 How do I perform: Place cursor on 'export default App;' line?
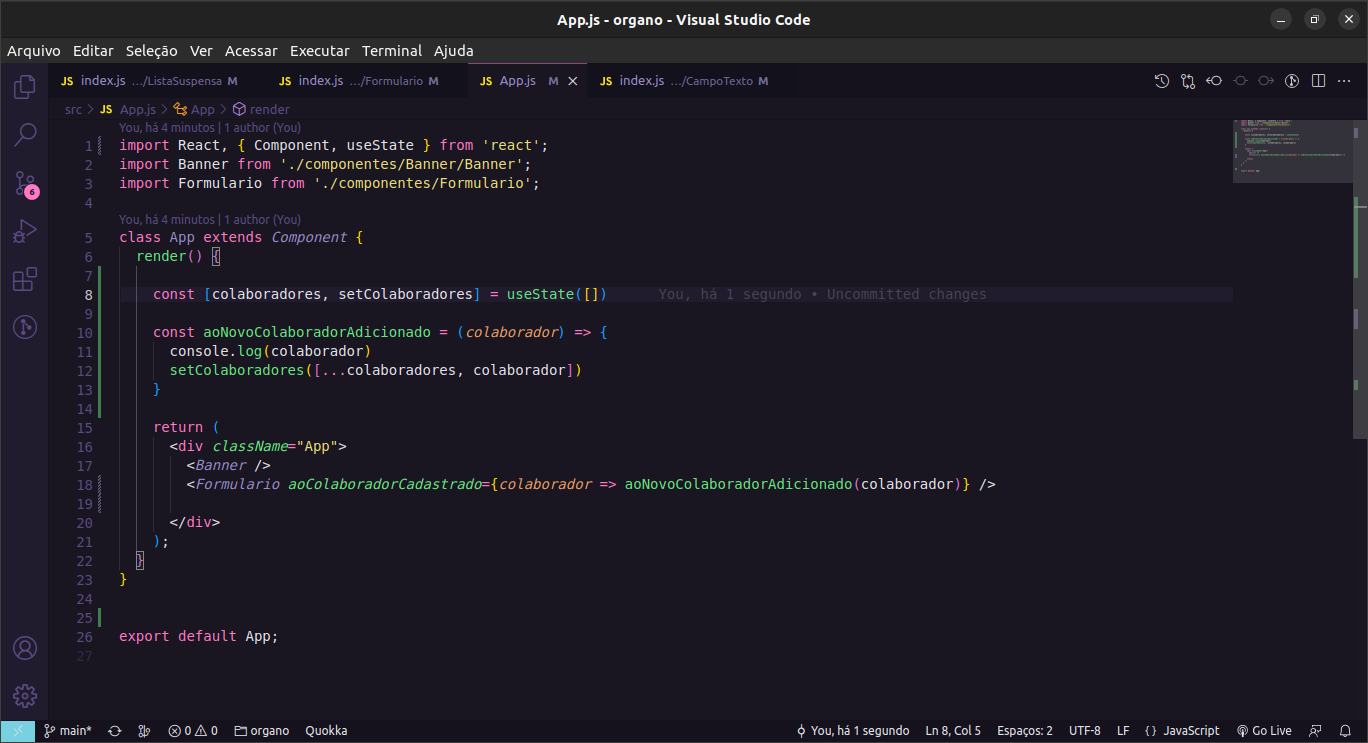coord(199,636)
